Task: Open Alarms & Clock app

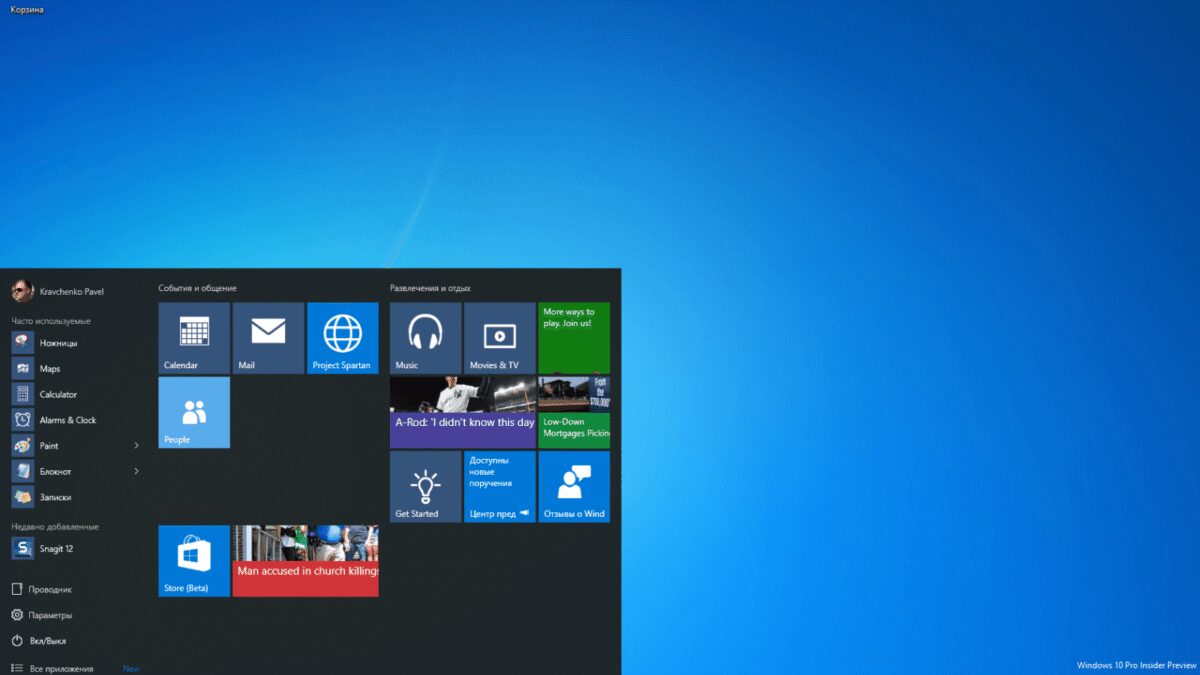Action: coord(67,420)
